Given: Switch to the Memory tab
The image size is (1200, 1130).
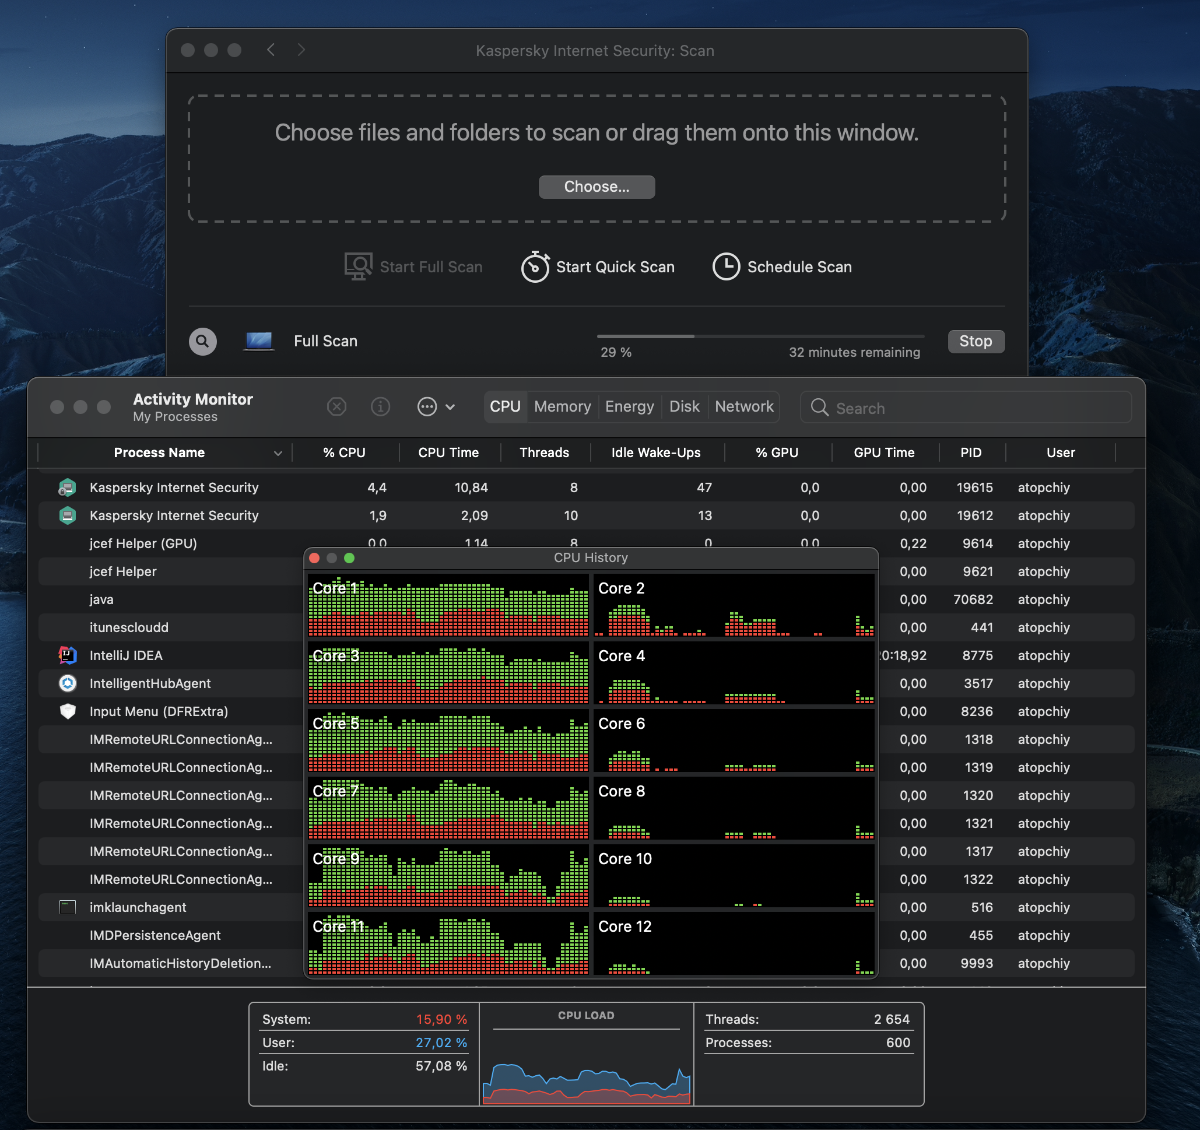Looking at the screenshot, I should click(562, 407).
